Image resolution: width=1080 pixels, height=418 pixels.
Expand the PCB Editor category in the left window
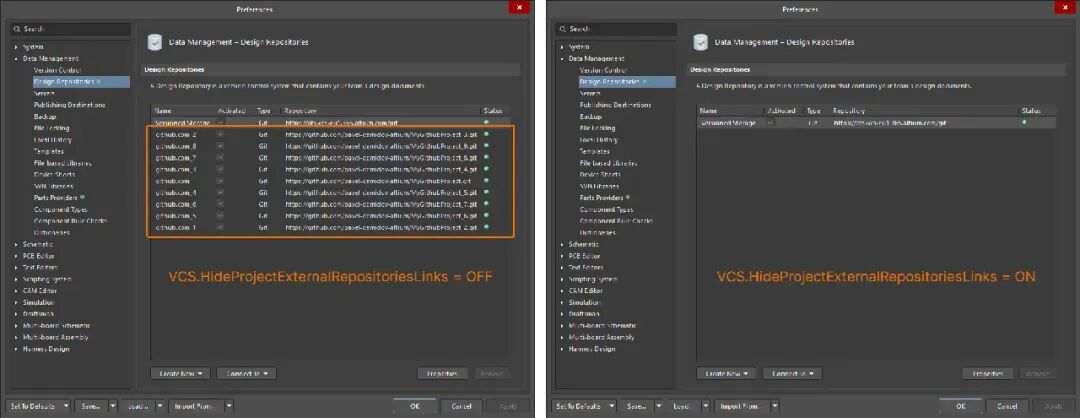coord(17,255)
